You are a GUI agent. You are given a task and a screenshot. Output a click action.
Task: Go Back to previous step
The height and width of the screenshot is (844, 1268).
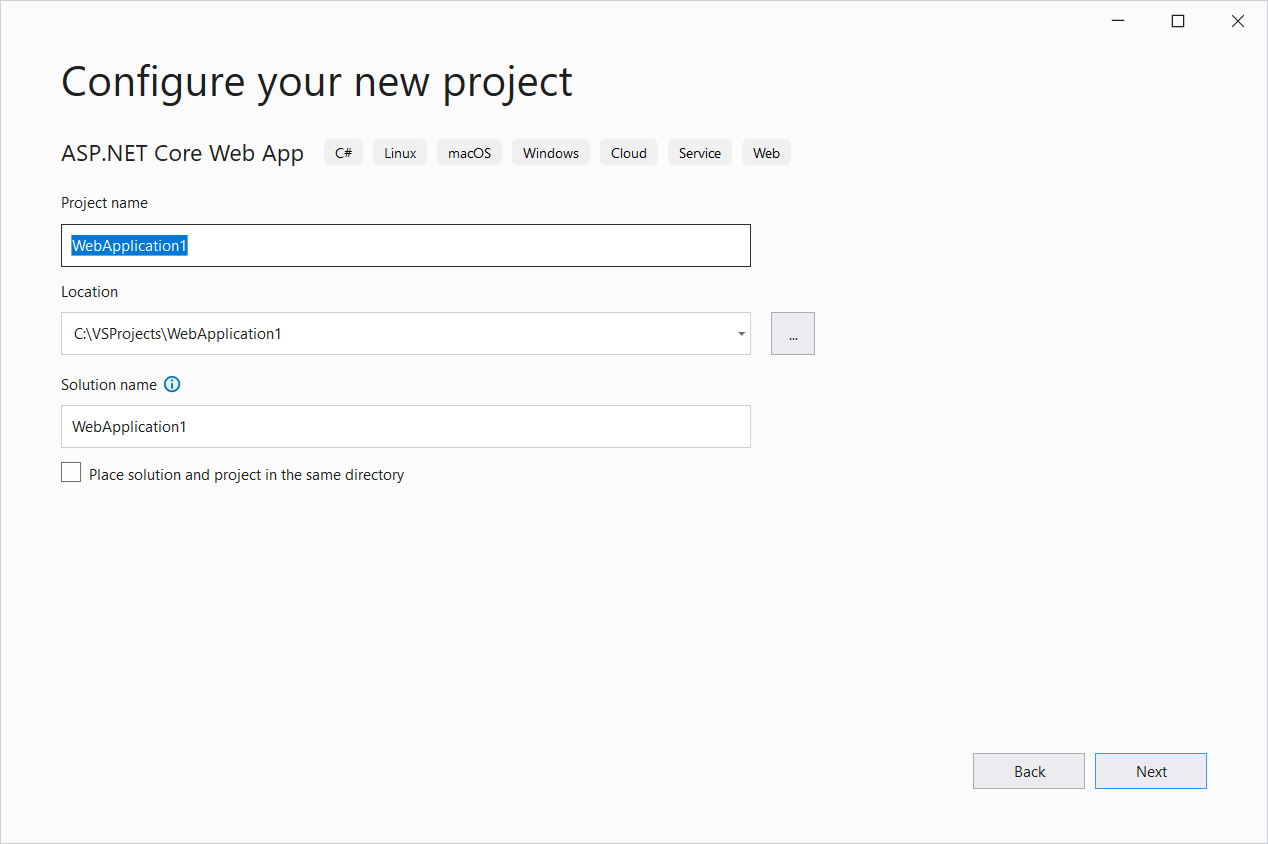[x=1029, y=771]
